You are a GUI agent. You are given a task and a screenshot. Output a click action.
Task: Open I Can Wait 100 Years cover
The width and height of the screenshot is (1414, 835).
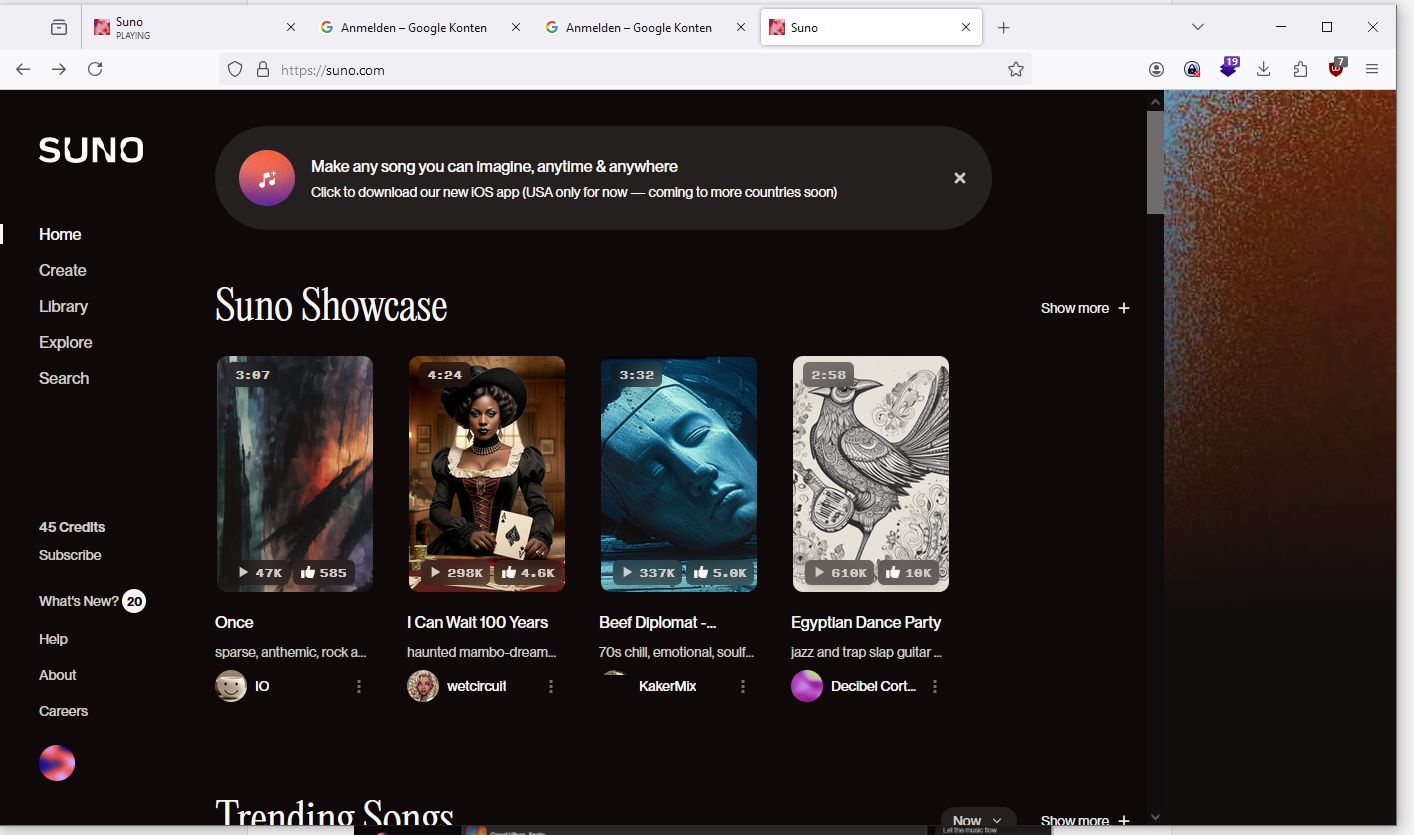tap(487, 474)
